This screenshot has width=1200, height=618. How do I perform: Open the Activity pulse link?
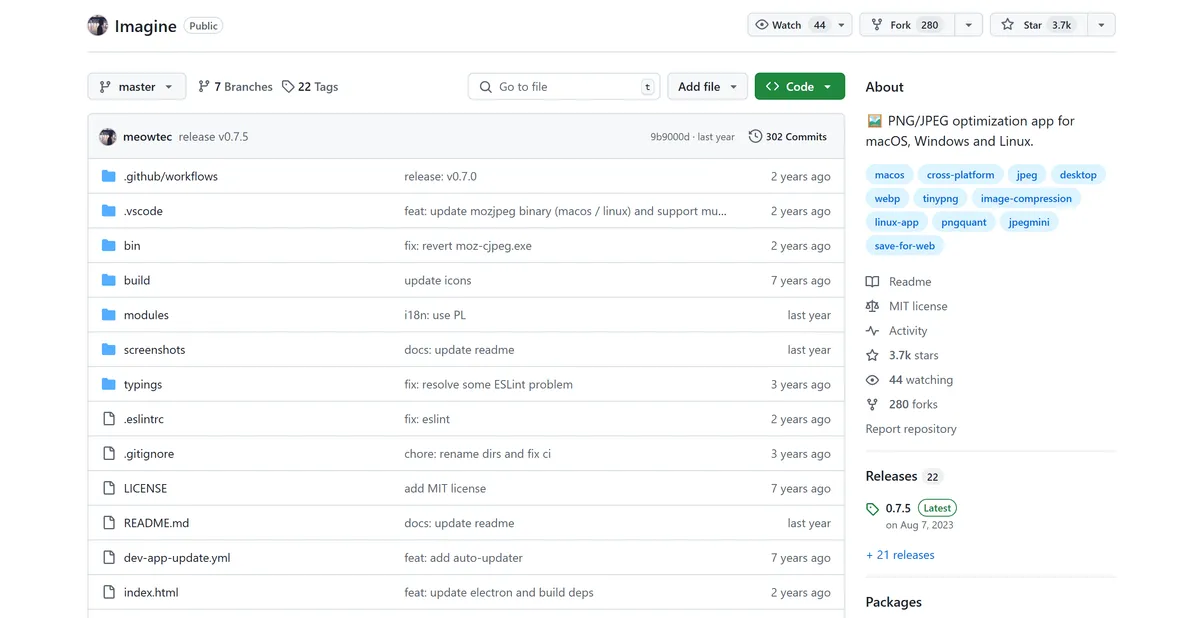tap(873, 331)
